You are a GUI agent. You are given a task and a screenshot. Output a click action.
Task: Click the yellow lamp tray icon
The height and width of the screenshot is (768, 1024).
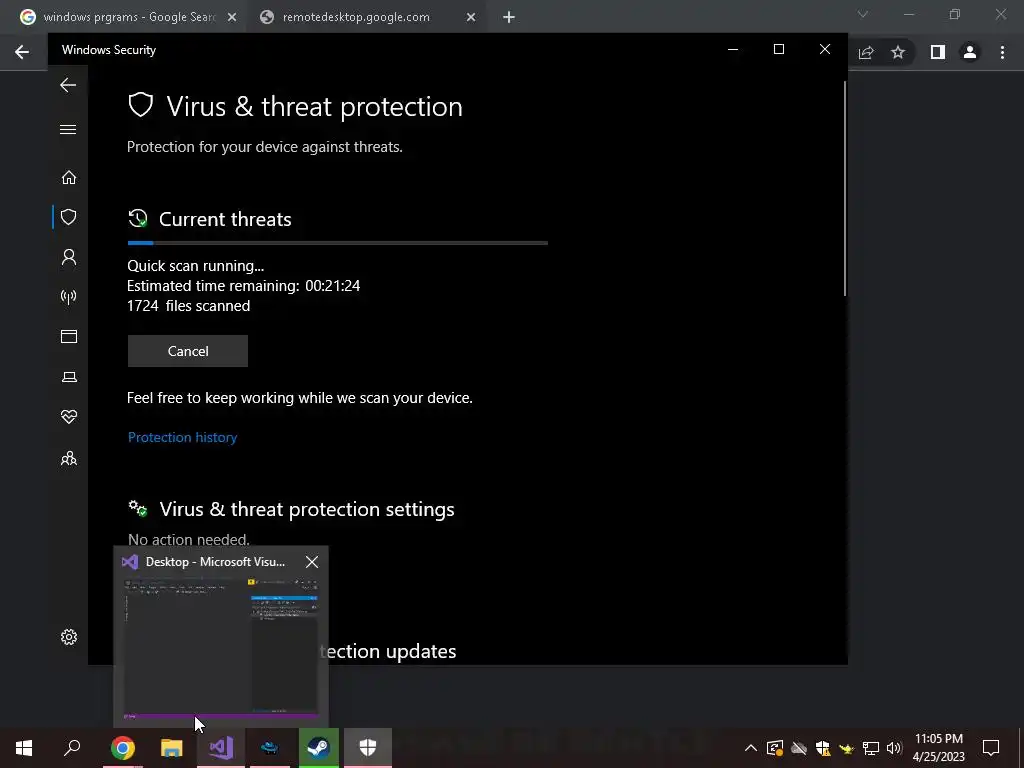click(x=846, y=748)
